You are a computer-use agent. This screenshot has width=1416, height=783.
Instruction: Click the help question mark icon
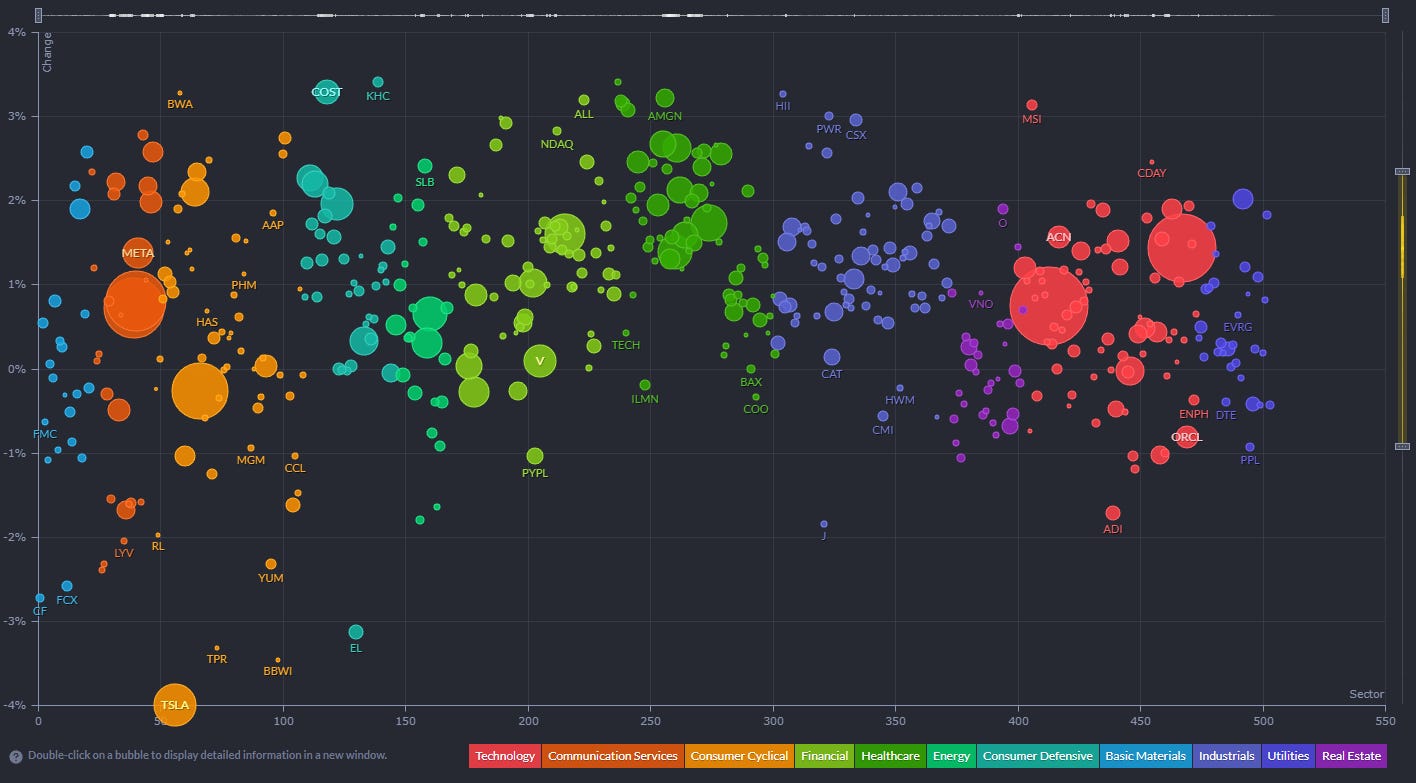[16, 757]
